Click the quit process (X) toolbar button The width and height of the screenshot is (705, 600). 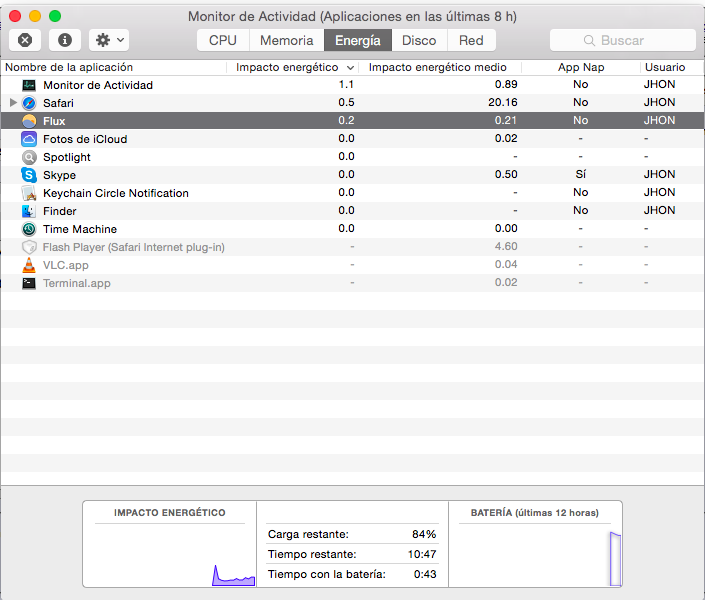[x=25, y=40]
